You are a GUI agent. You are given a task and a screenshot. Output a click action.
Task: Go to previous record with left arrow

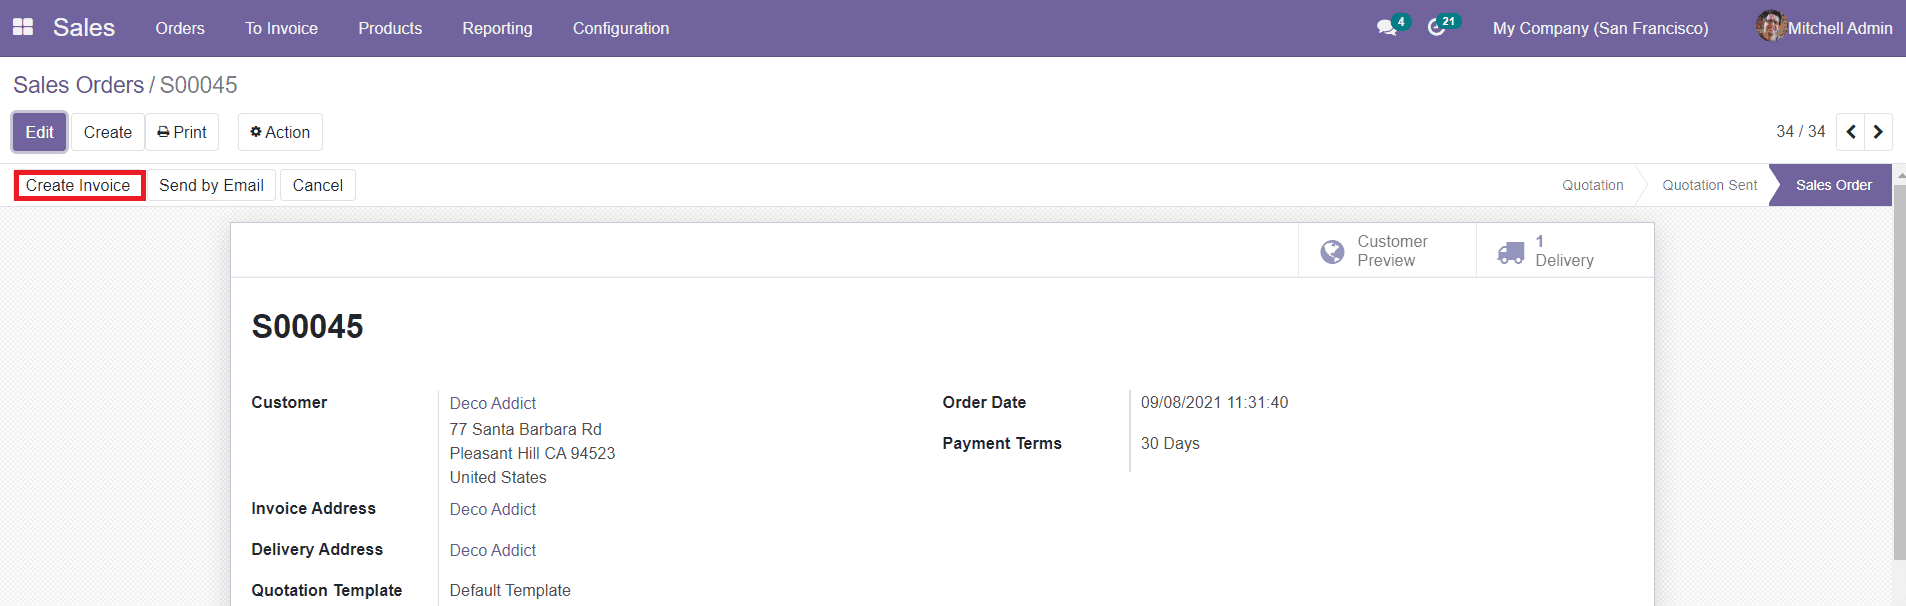pos(1849,131)
